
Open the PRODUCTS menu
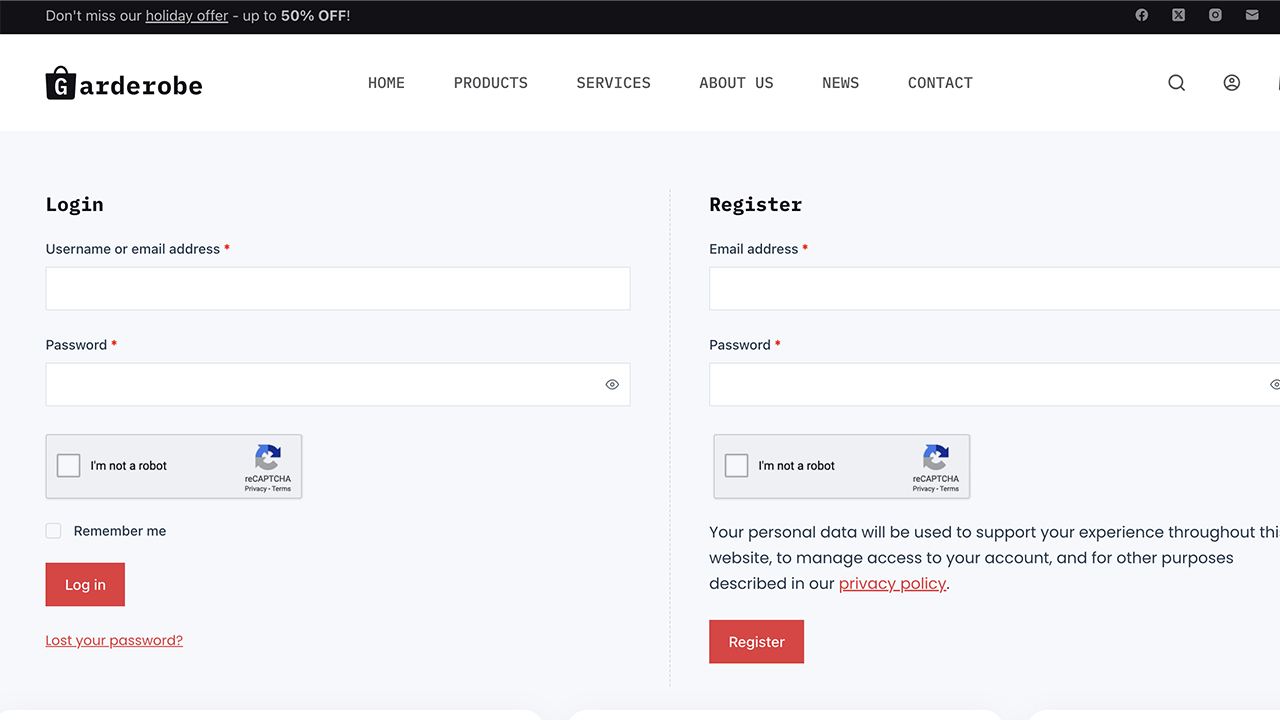coord(490,83)
